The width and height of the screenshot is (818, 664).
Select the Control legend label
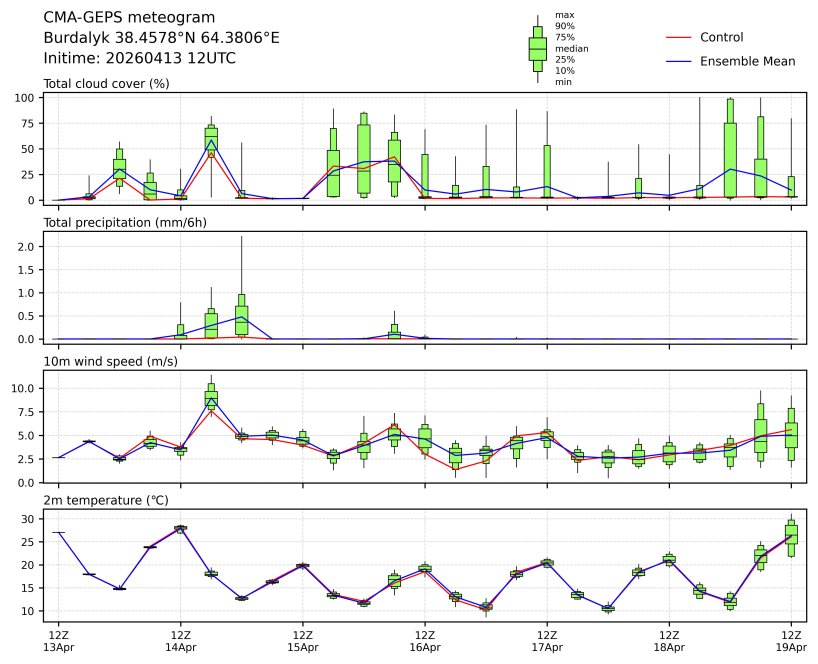coord(721,37)
